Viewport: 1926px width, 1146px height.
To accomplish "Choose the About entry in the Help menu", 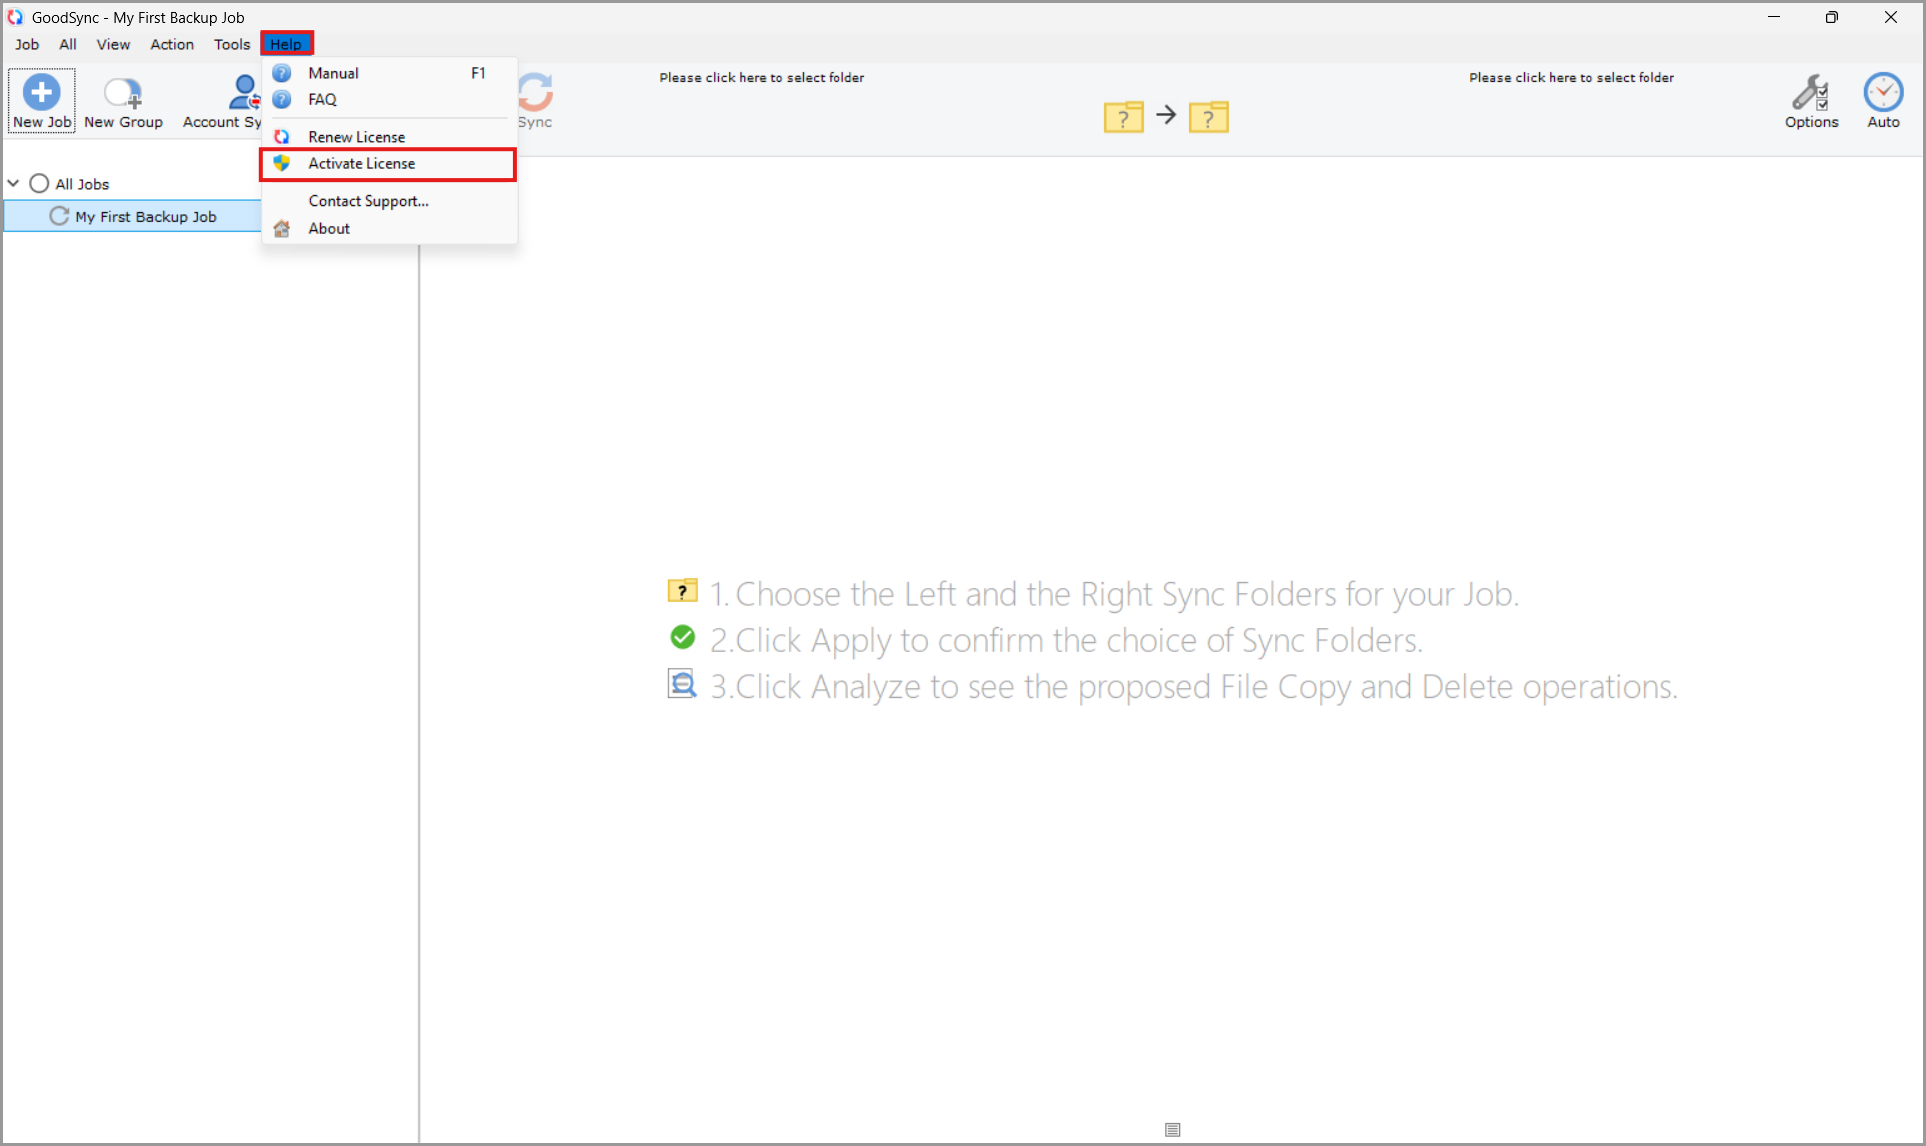I will 389,229.
